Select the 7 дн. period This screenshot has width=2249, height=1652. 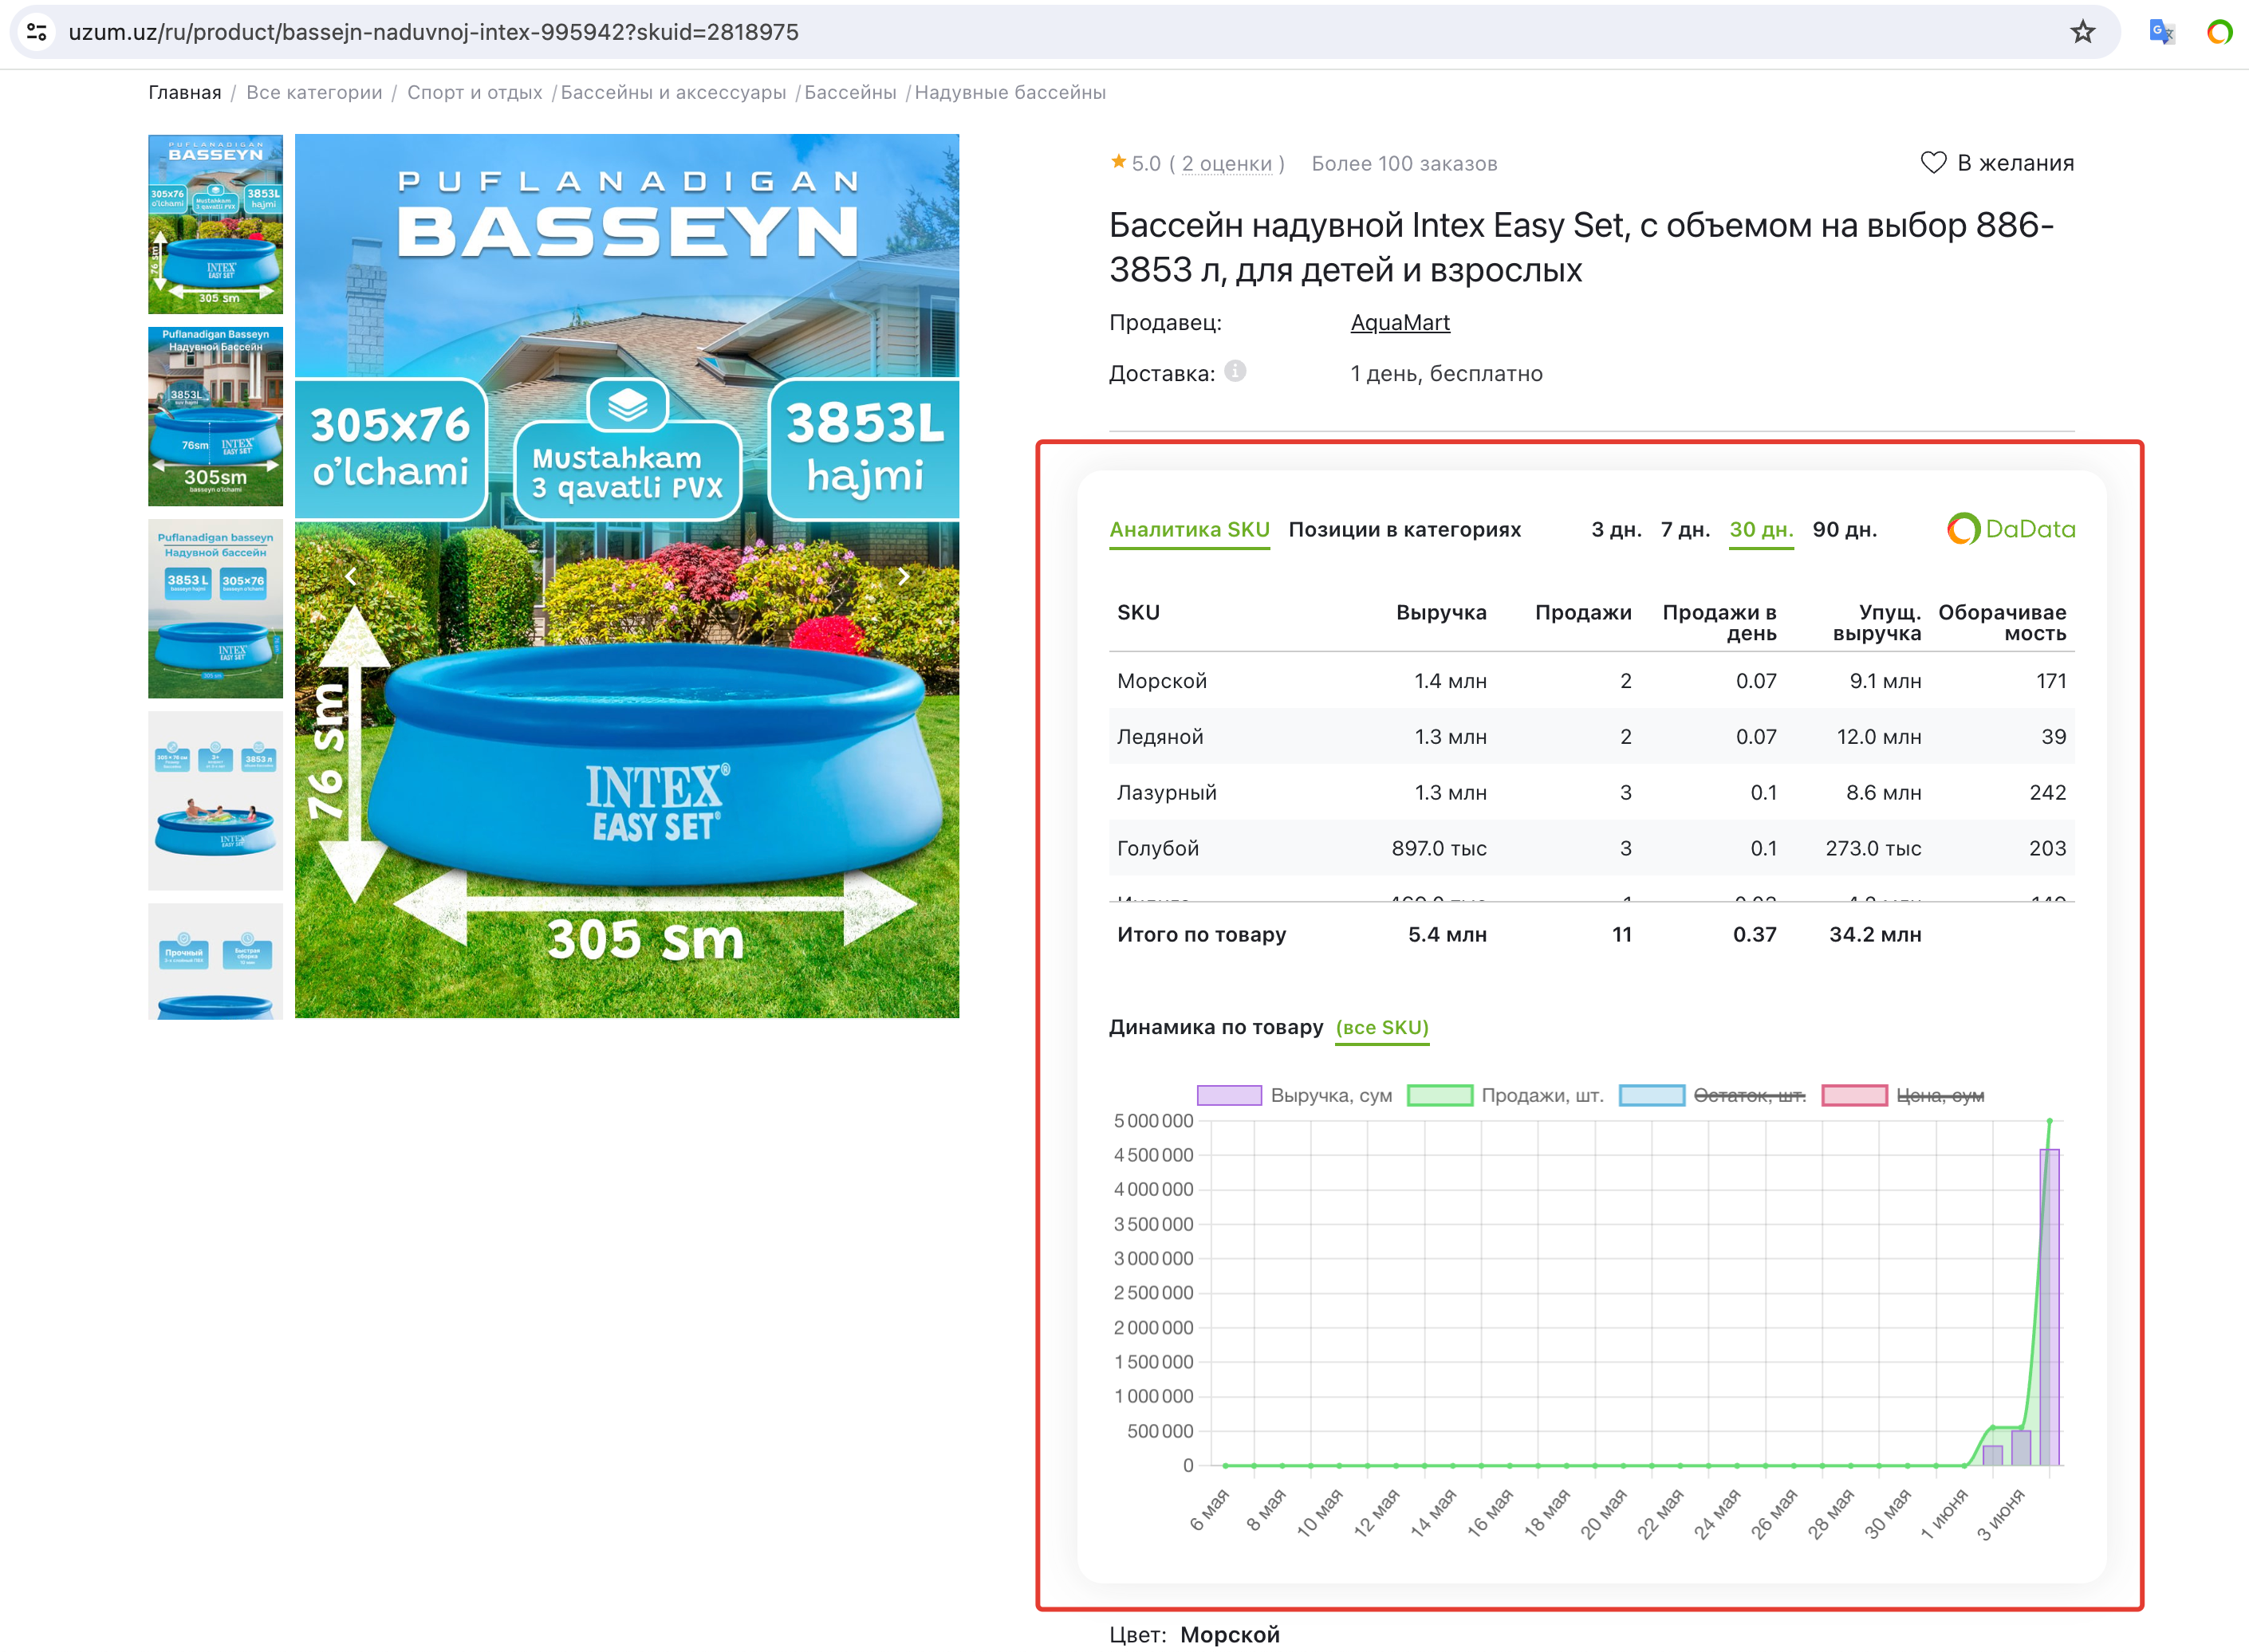click(x=1685, y=529)
